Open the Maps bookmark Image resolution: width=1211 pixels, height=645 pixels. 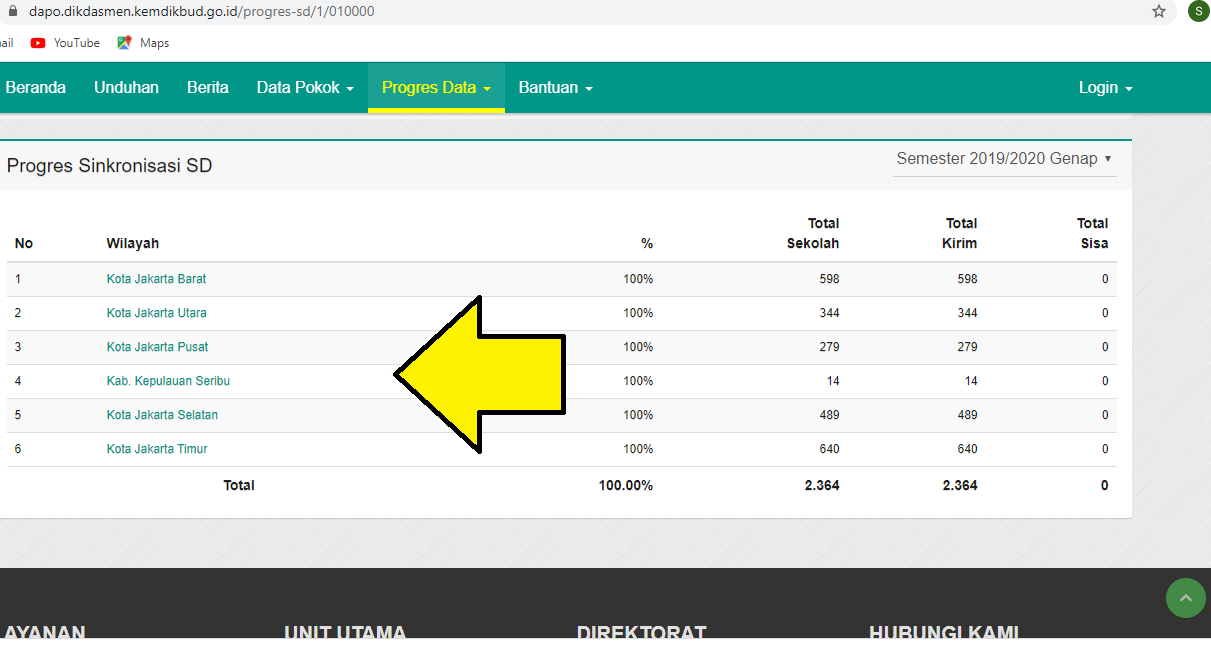(143, 43)
